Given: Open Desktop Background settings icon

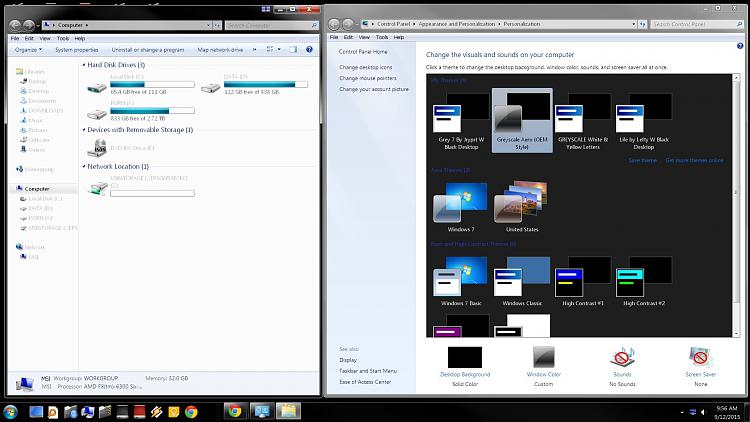Looking at the screenshot, I should pyautogui.click(x=465, y=357).
